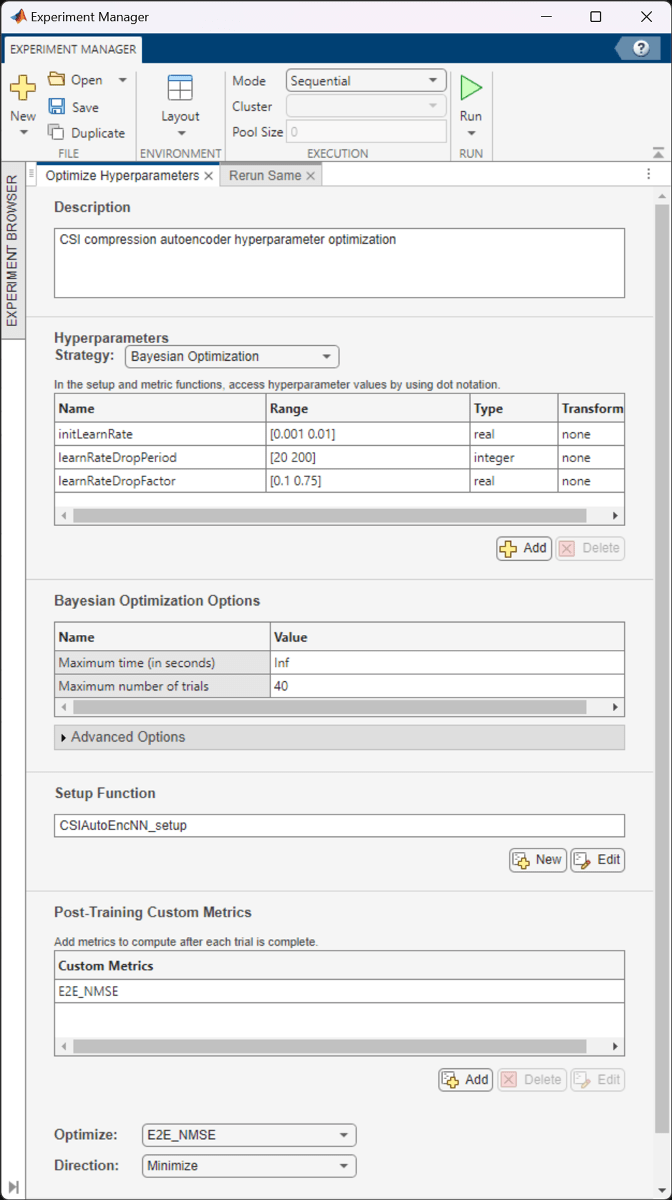Screen dimensions: 672x1200
Task: Switch to the Rerun Same tab
Action: 264,176
